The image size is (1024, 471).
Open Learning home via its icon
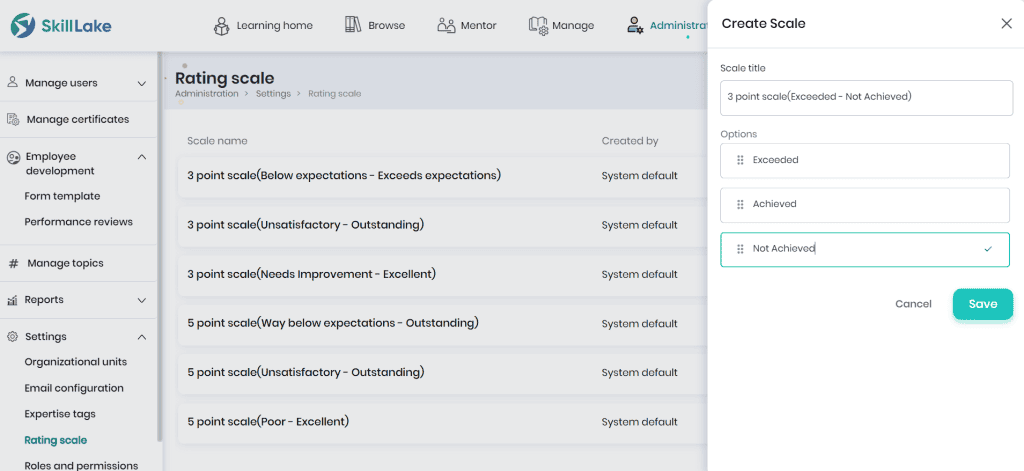(222, 26)
